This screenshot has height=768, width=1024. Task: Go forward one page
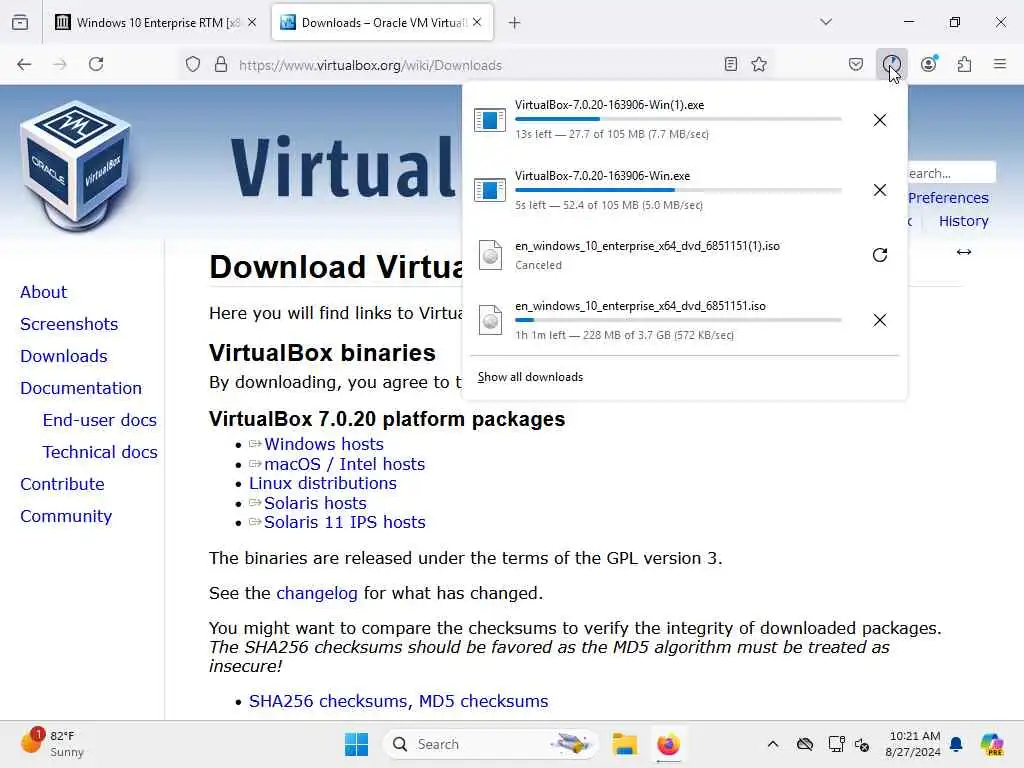pos(60,64)
